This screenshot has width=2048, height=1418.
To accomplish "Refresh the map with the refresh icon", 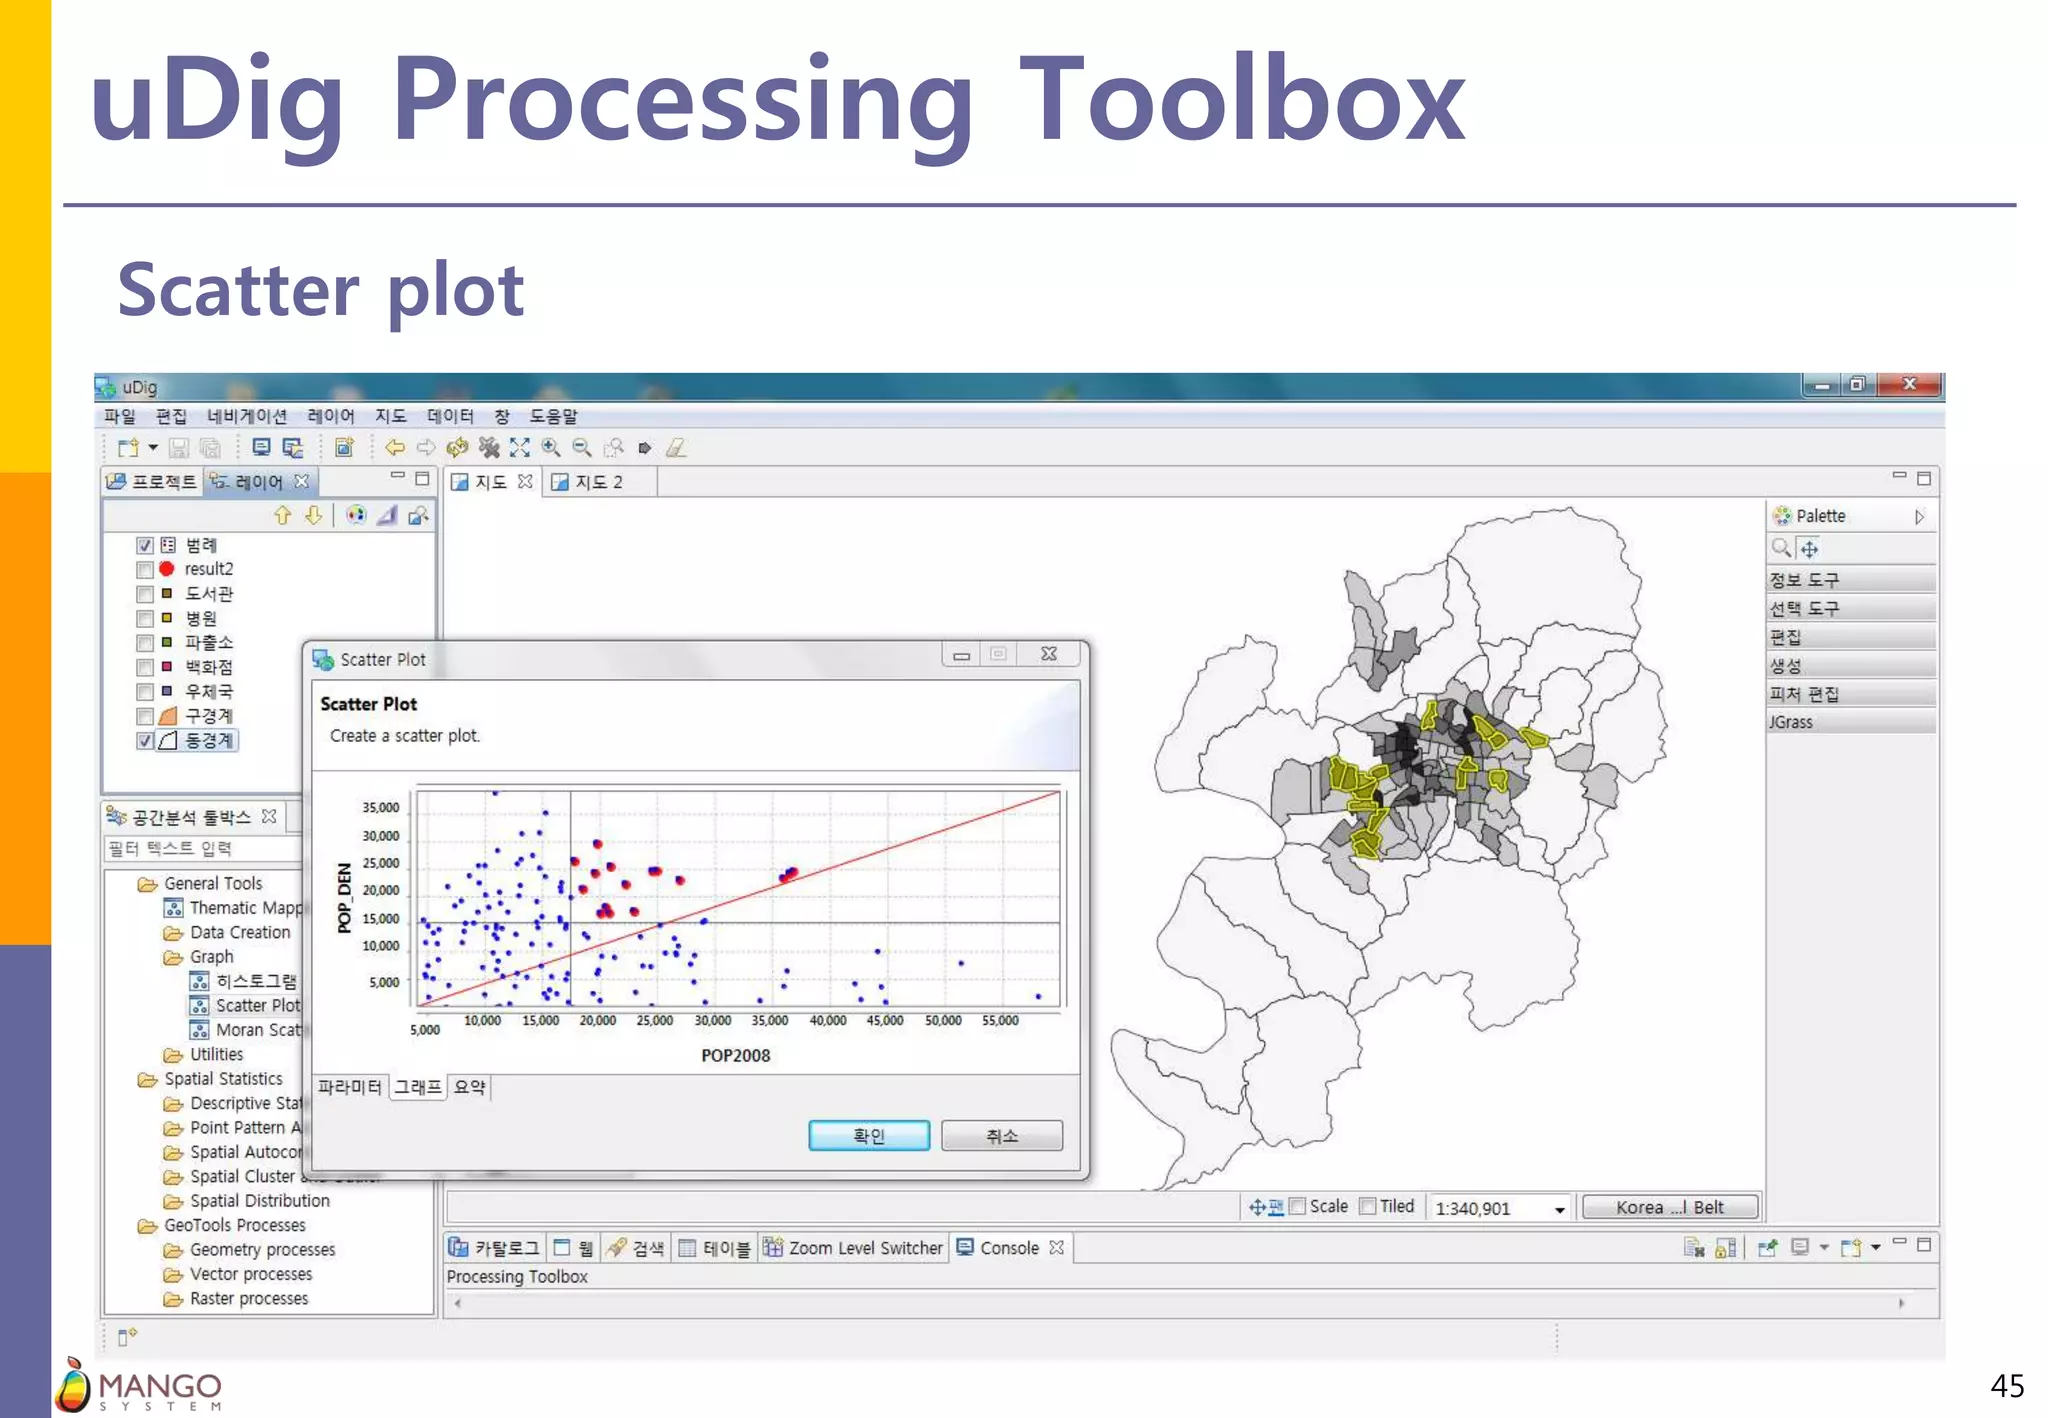I will [457, 448].
